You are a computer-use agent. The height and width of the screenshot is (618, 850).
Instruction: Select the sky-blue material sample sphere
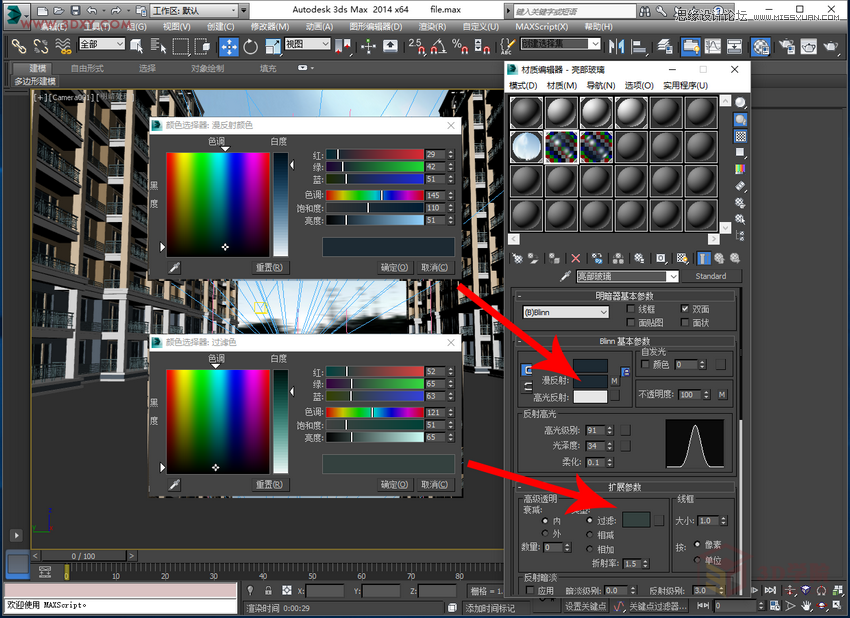click(x=526, y=147)
